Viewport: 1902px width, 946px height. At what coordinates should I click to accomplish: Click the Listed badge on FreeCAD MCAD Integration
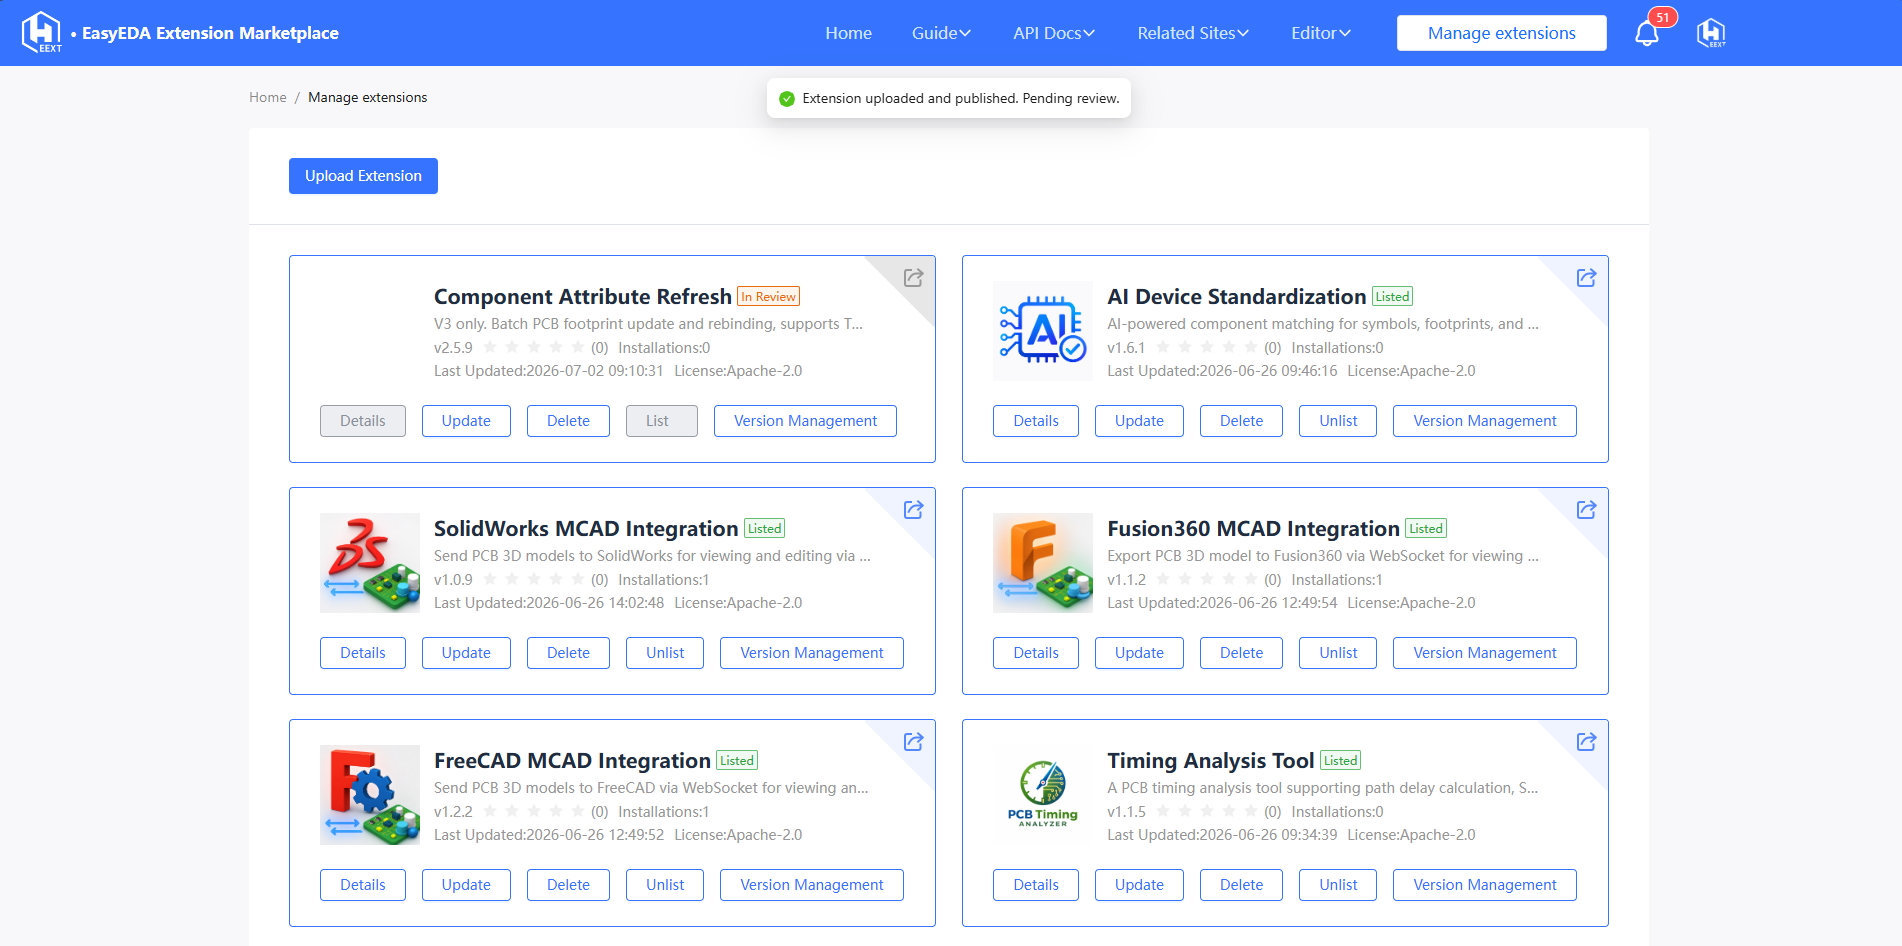737,761
